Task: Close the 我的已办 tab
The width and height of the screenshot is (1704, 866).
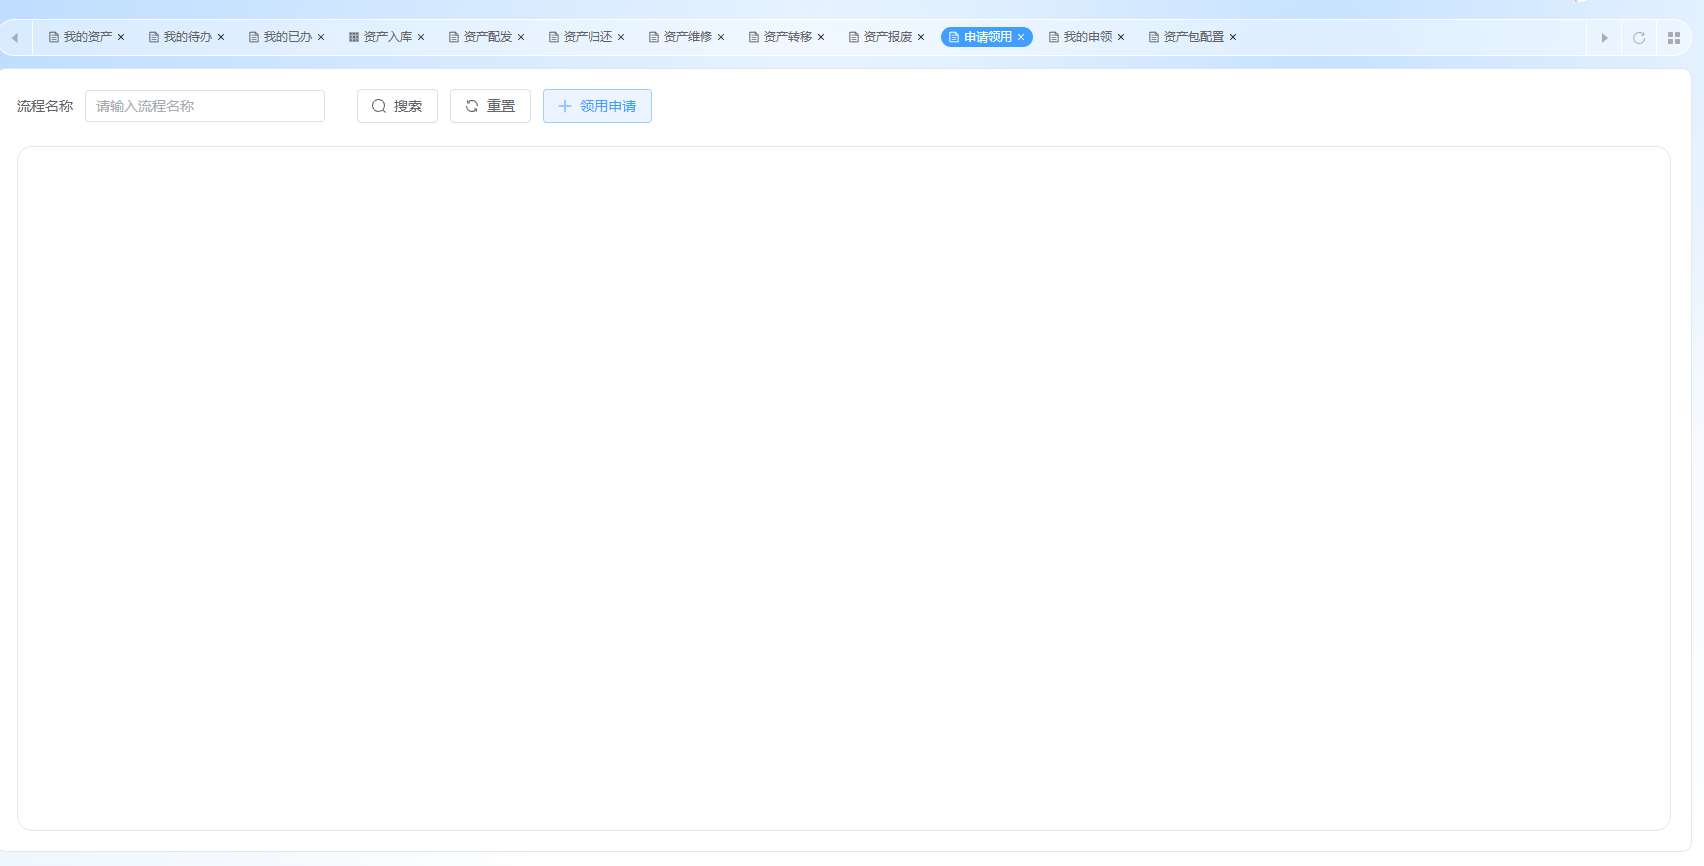Action: (x=321, y=37)
